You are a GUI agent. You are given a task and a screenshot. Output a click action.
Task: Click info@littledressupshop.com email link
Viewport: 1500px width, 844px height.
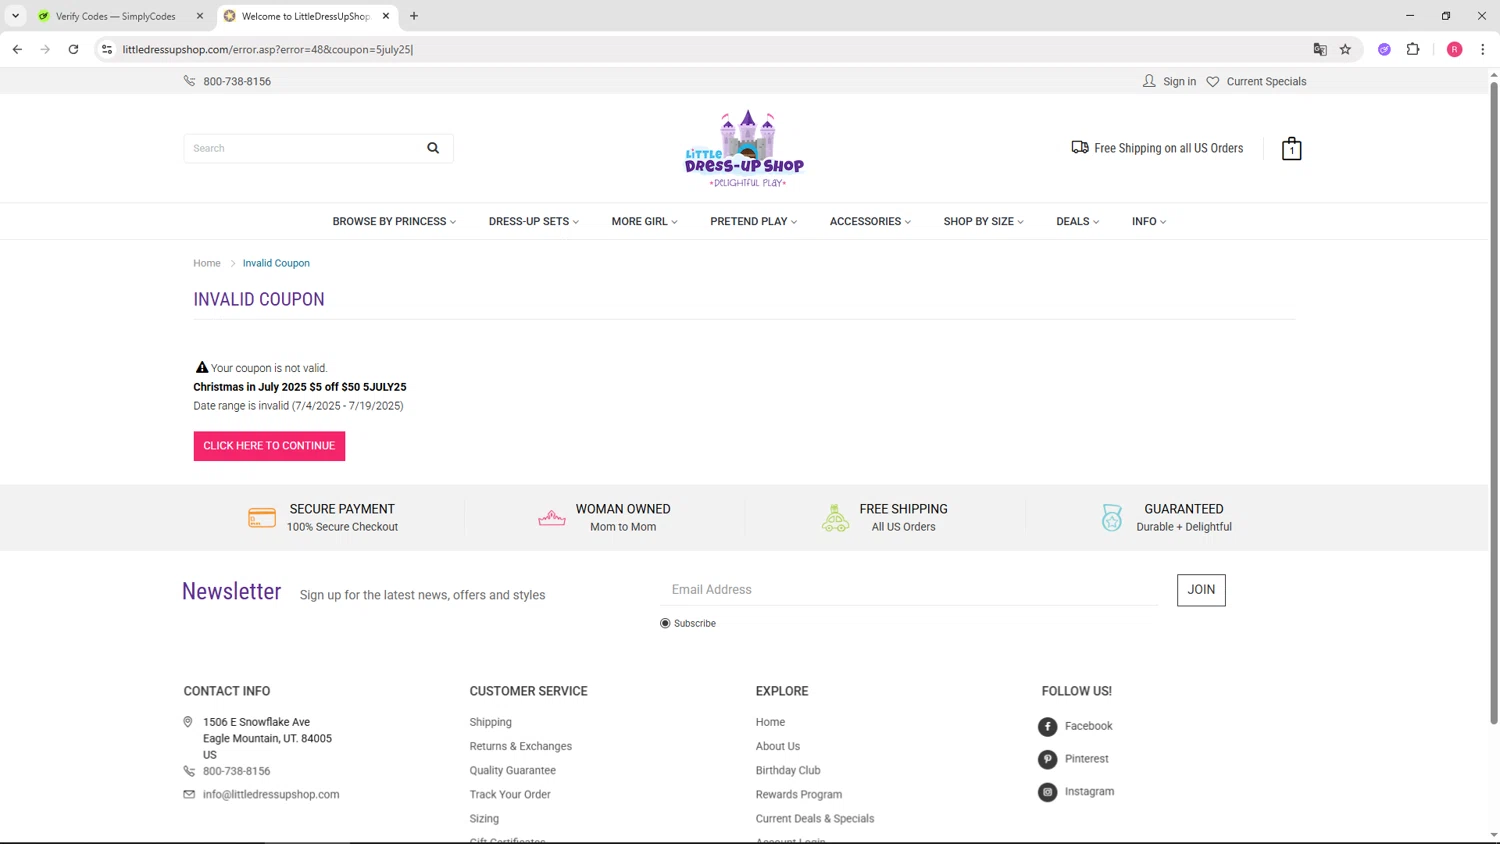[x=271, y=794]
